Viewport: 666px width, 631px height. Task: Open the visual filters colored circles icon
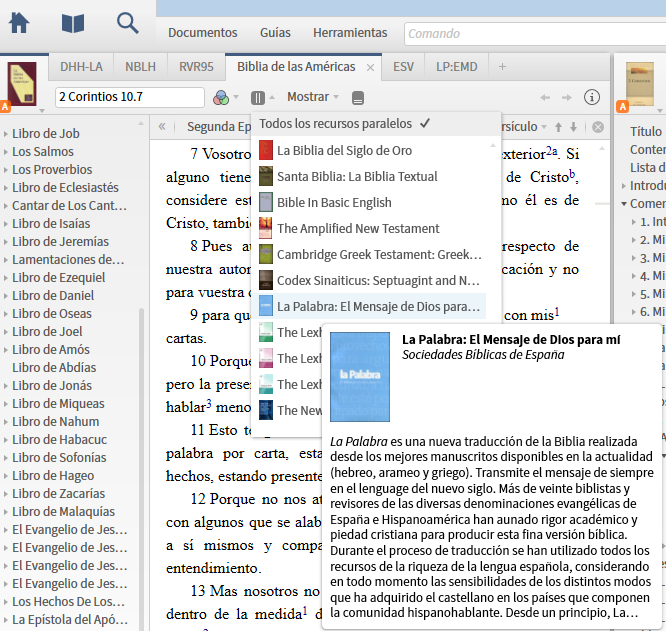tap(221, 98)
